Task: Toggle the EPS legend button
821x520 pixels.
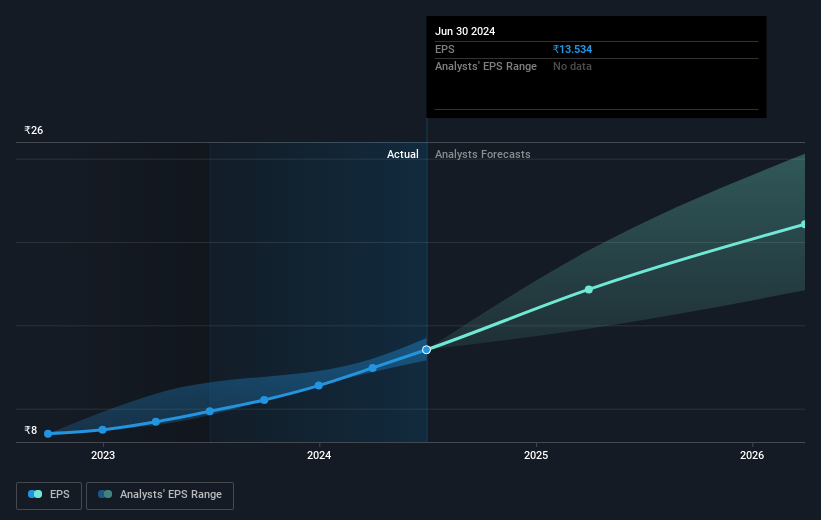Action: point(49,495)
